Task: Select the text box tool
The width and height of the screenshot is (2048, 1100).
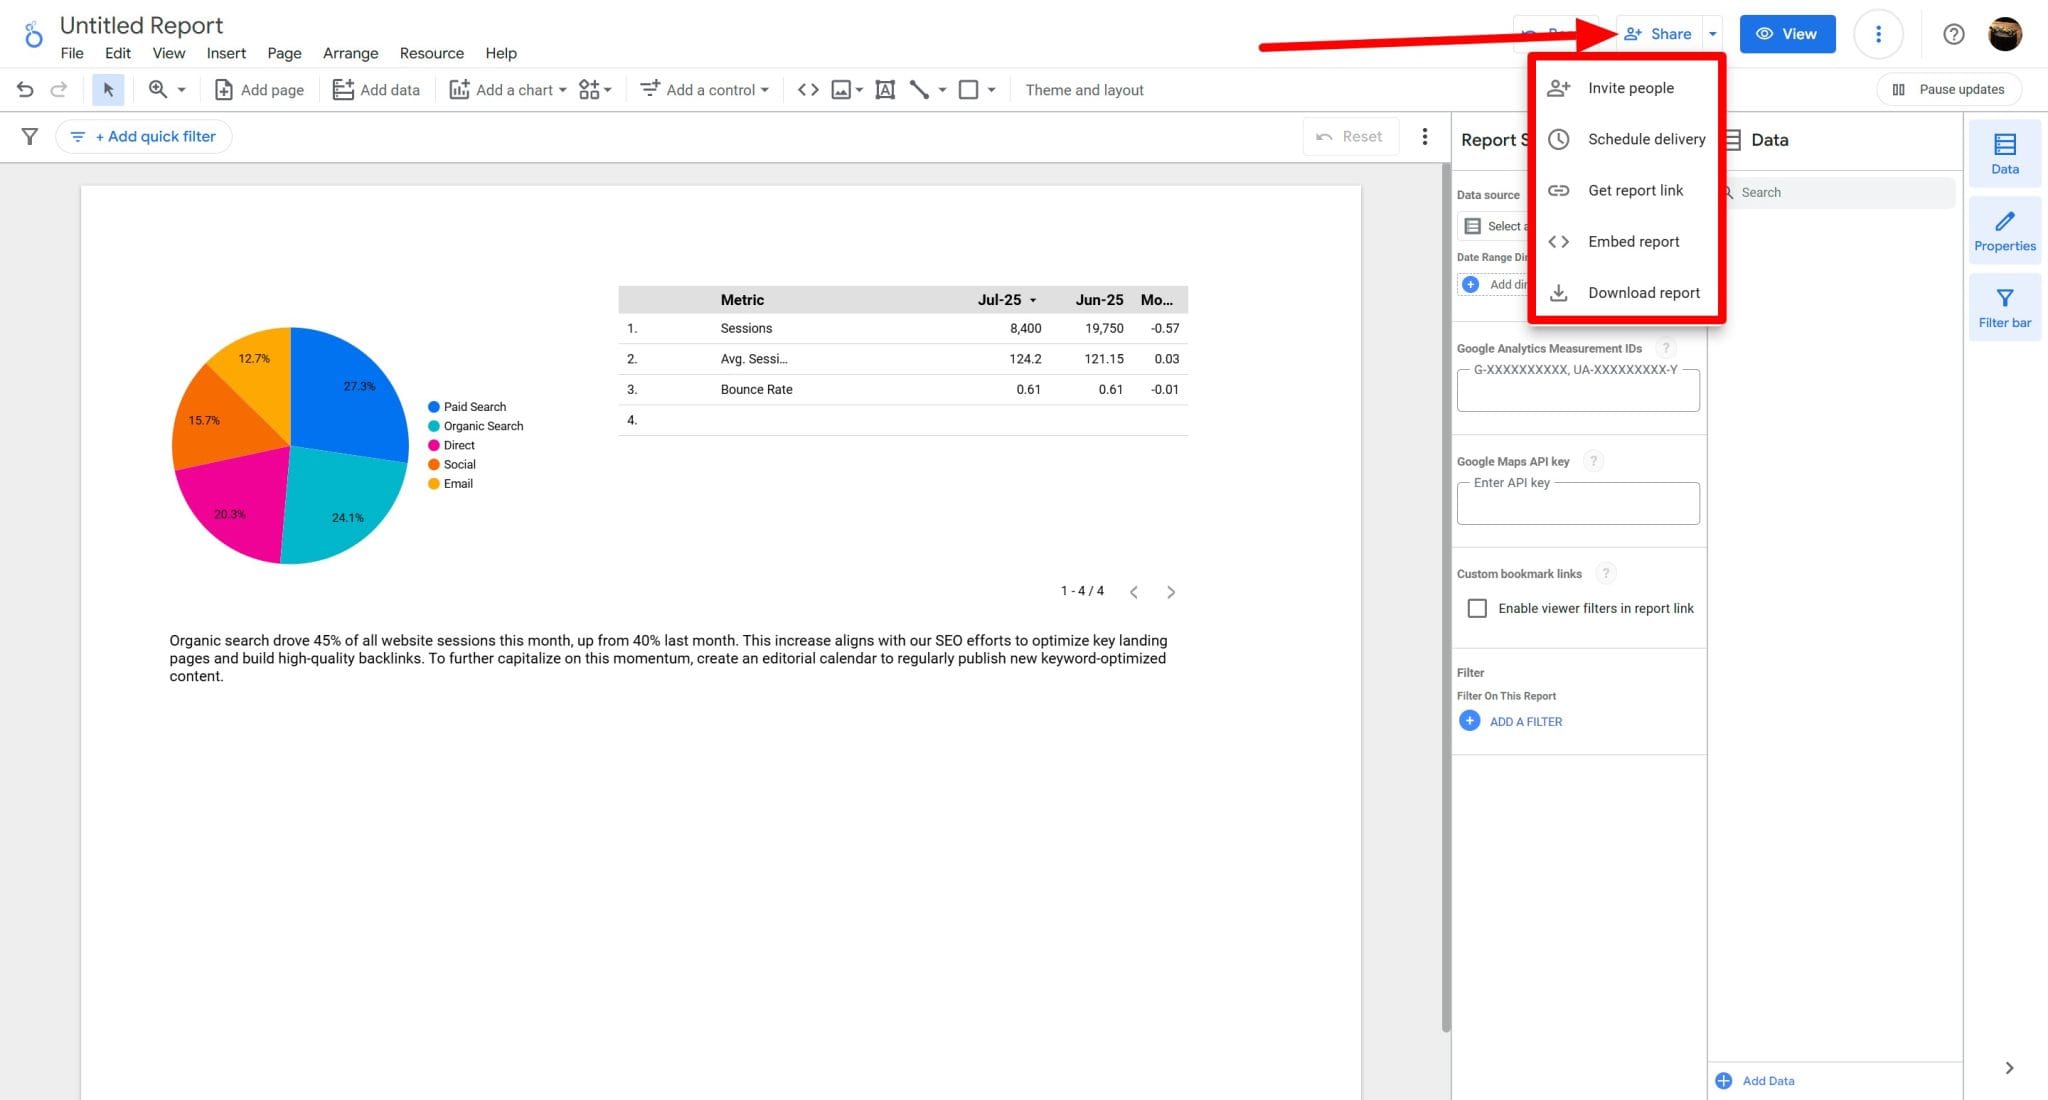Action: [x=885, y=89]
